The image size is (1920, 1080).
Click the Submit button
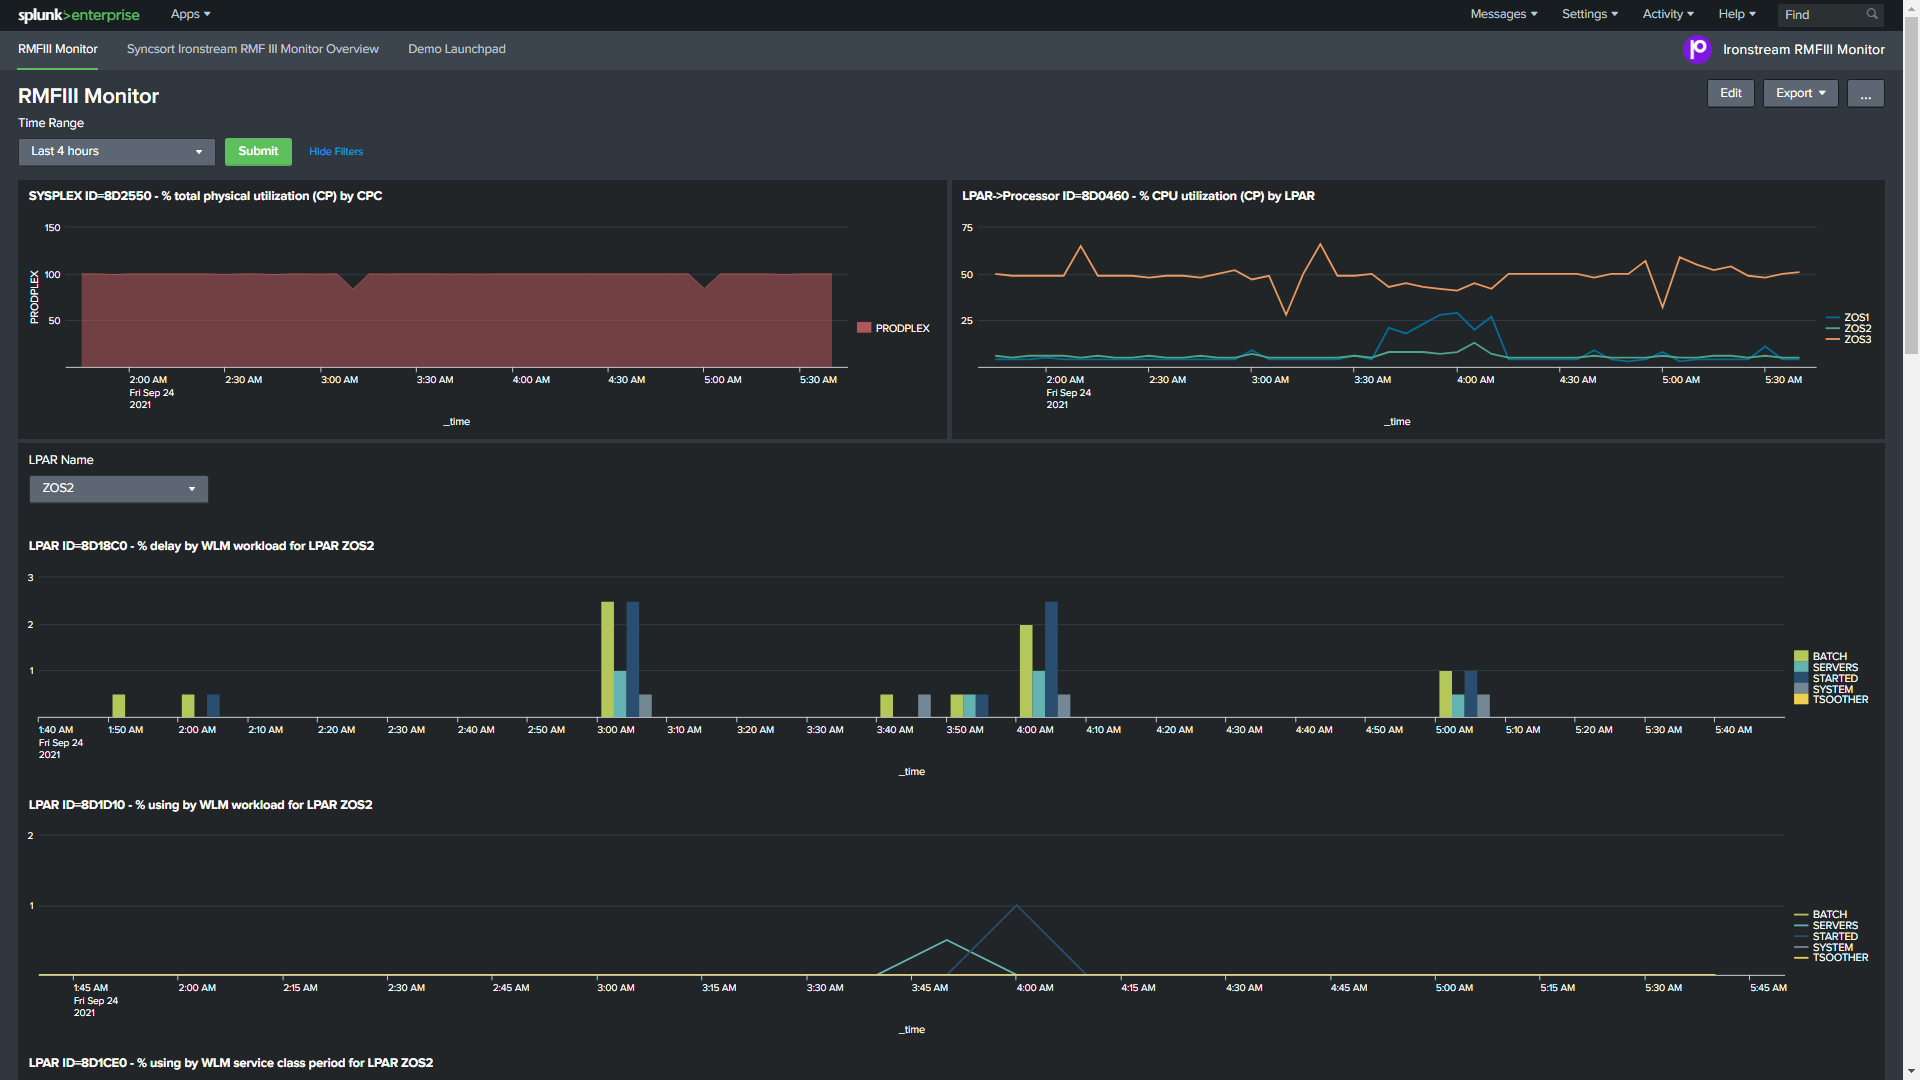(258, 151)
